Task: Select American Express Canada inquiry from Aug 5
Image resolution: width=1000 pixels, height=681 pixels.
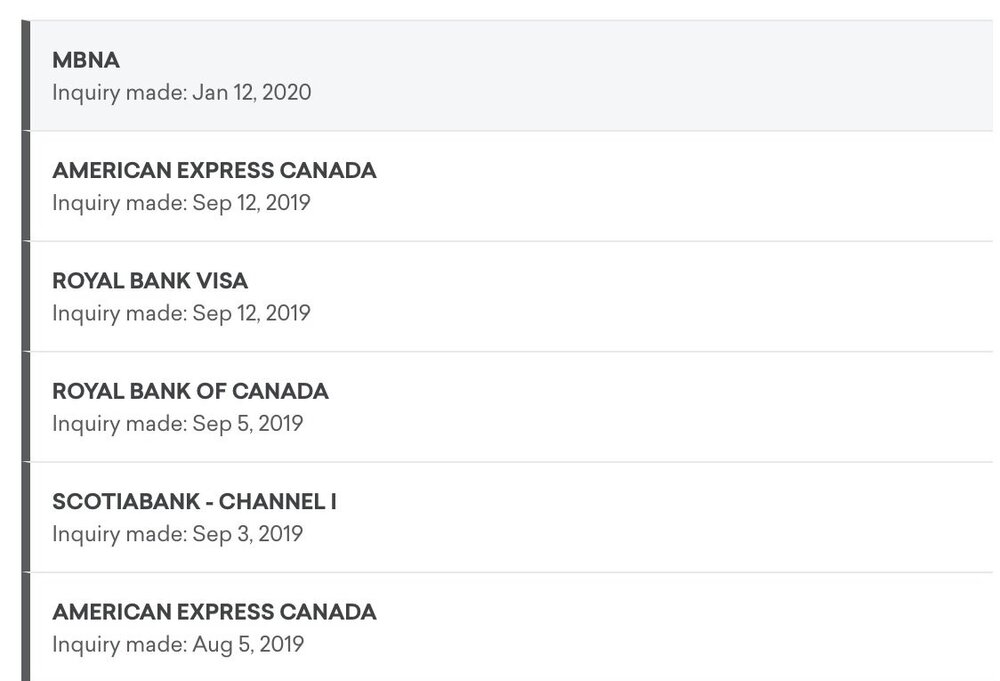Action: tap(214, 612)
